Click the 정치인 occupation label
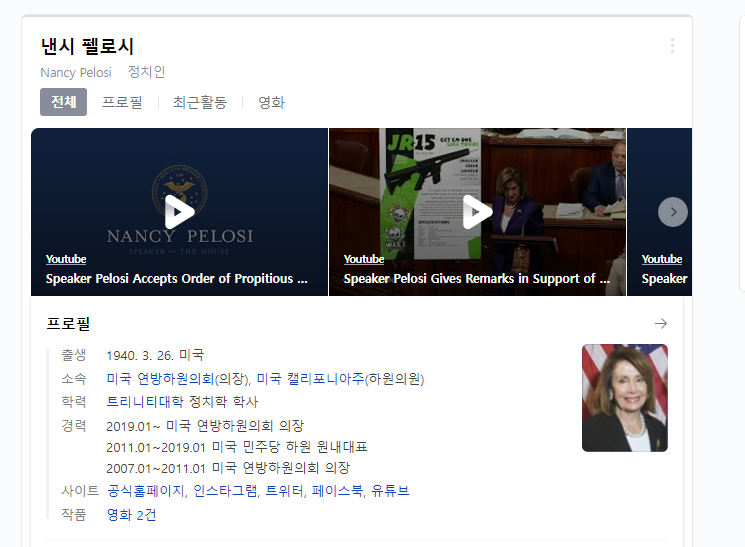The height and width of the screenshot is (547, 745). (x=146, y=72)
